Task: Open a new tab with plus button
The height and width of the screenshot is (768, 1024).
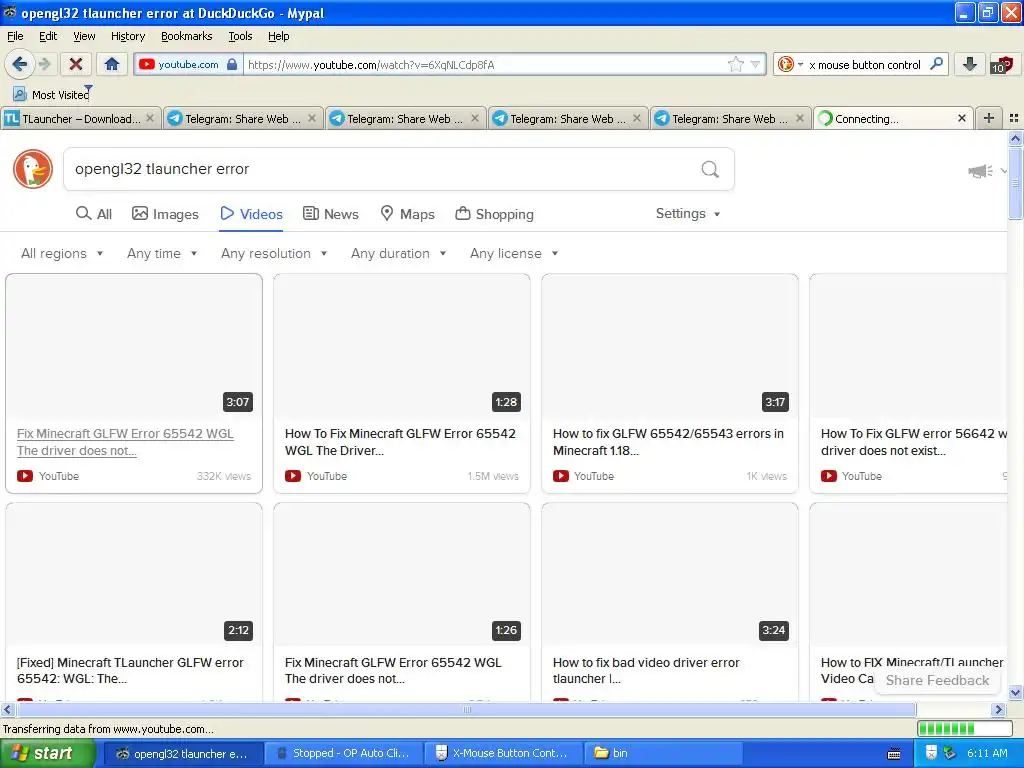Action: click(x=989, y=118)
